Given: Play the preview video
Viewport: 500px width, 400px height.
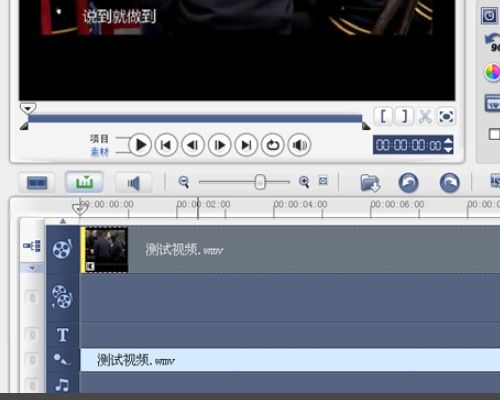Looking at the screenshot, I should pos(140,145).
